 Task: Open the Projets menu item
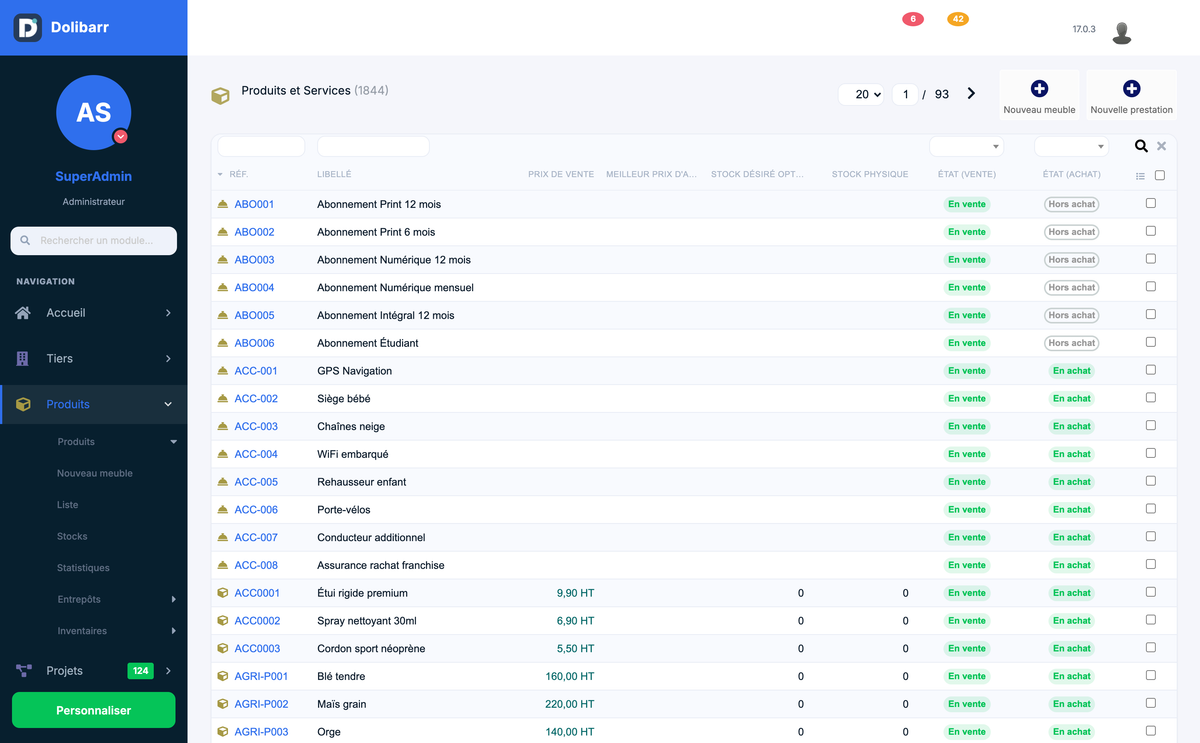click(x=65, y=671)
